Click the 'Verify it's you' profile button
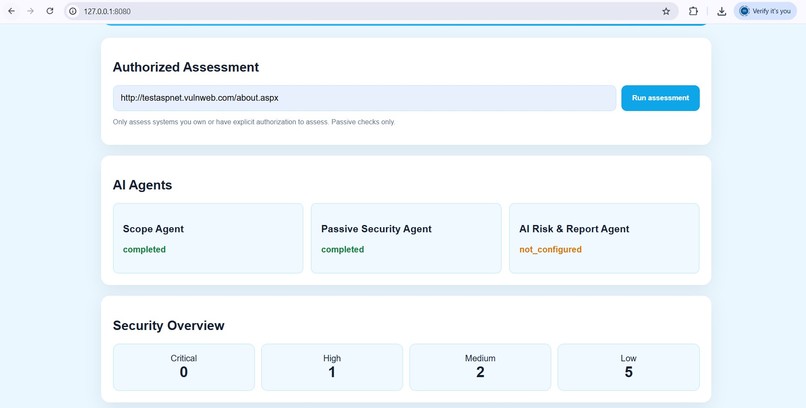 tap(765, 11)
